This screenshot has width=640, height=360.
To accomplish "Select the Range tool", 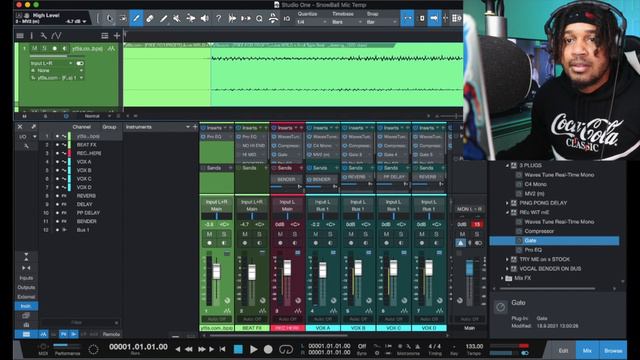I will [122, 18].
